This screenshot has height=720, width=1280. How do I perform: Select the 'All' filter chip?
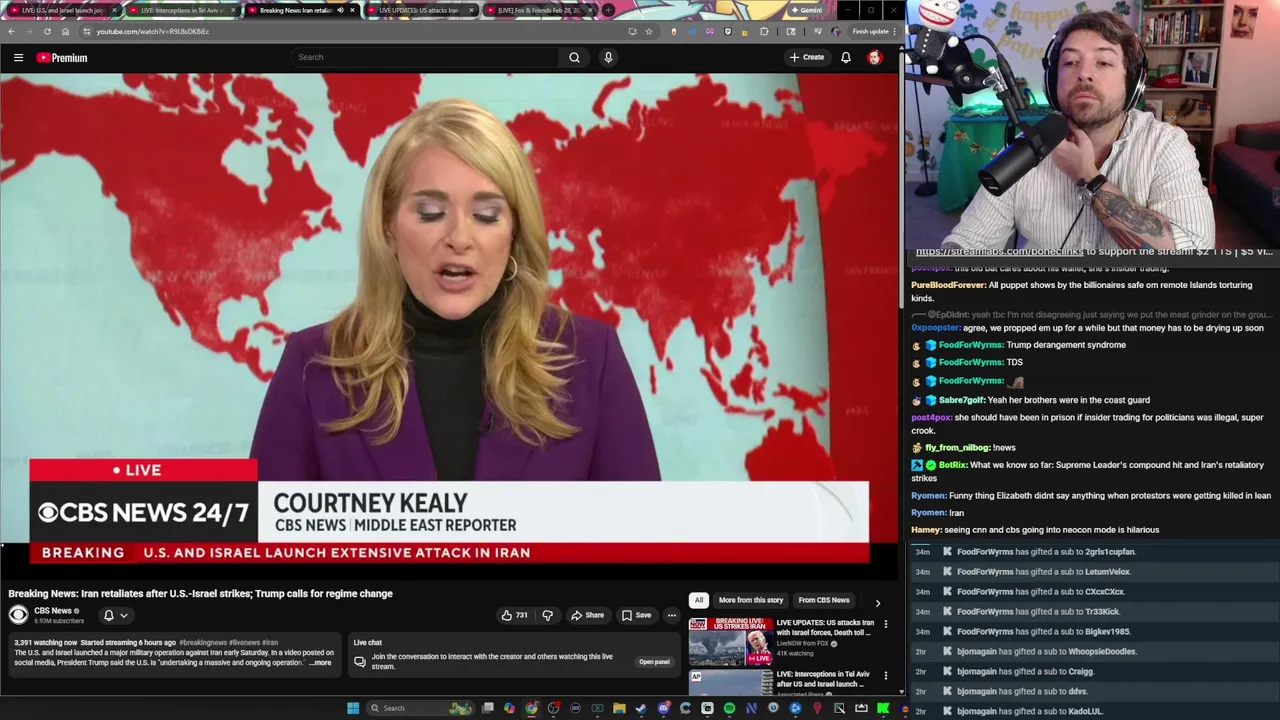(699, 600)
